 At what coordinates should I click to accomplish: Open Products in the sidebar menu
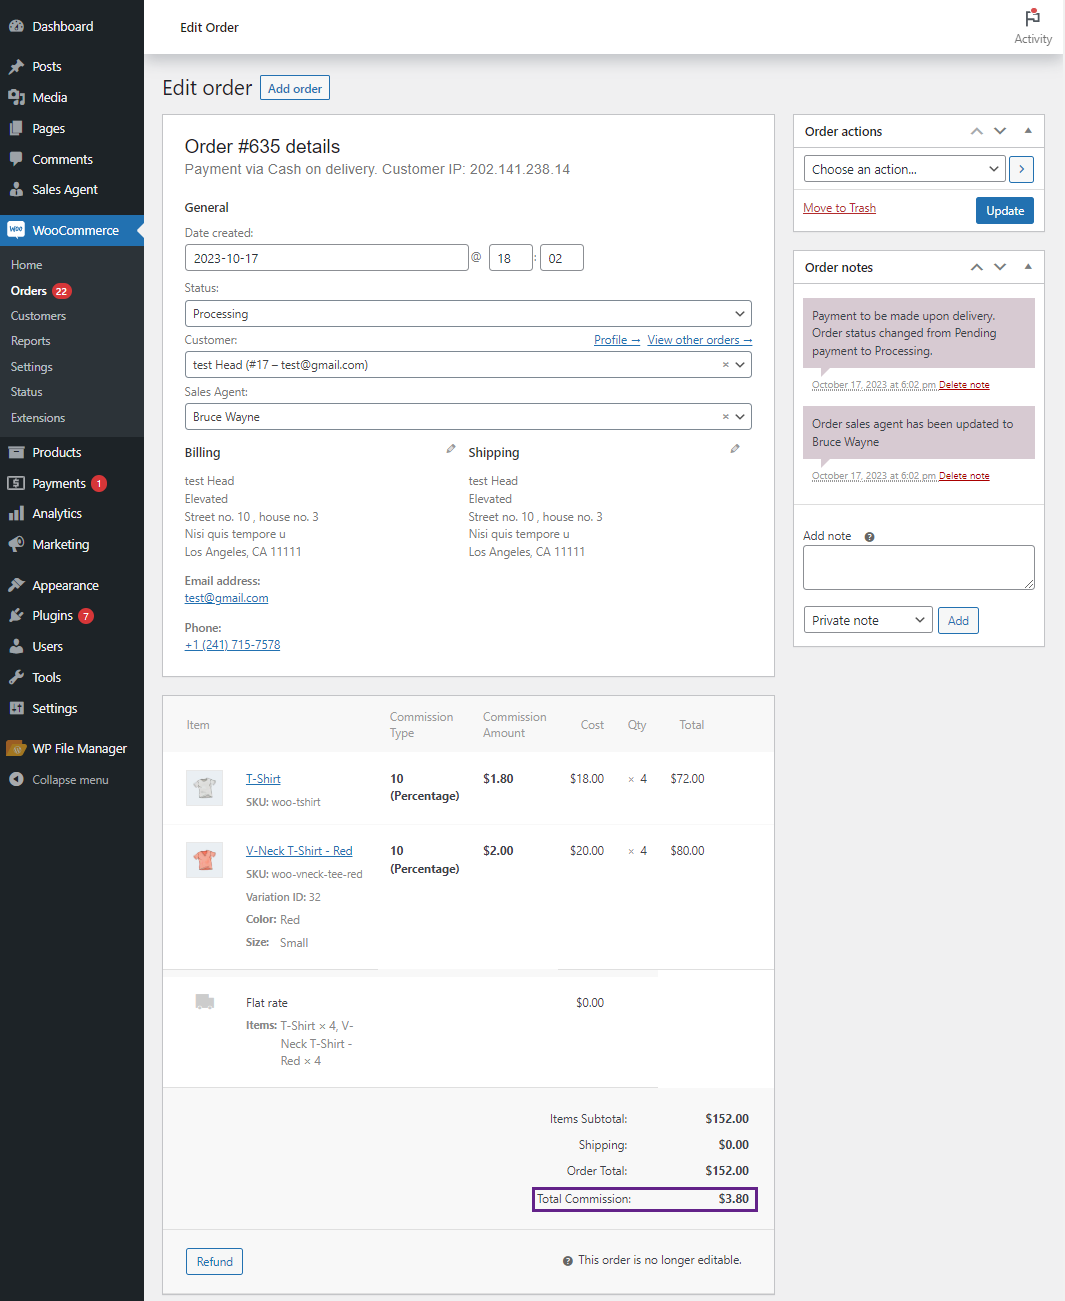[57, 453]
